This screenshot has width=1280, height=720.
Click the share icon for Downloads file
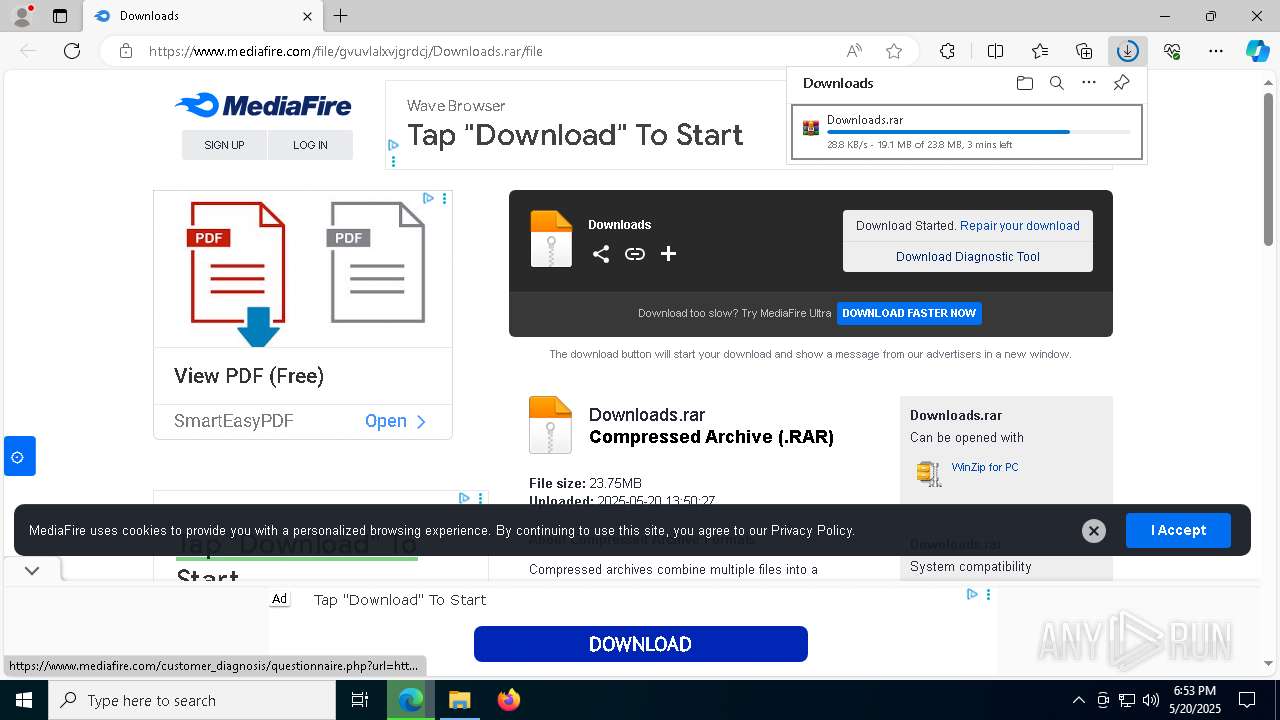click(601, 254)
